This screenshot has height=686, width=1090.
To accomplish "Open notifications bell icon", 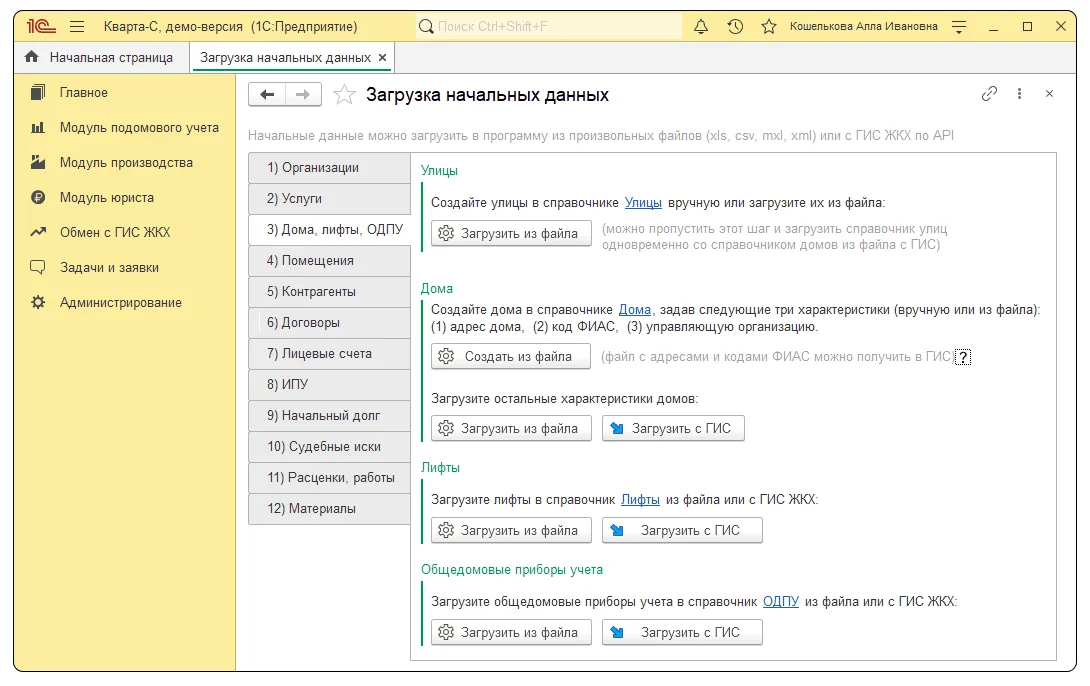I will coord(701,26).
